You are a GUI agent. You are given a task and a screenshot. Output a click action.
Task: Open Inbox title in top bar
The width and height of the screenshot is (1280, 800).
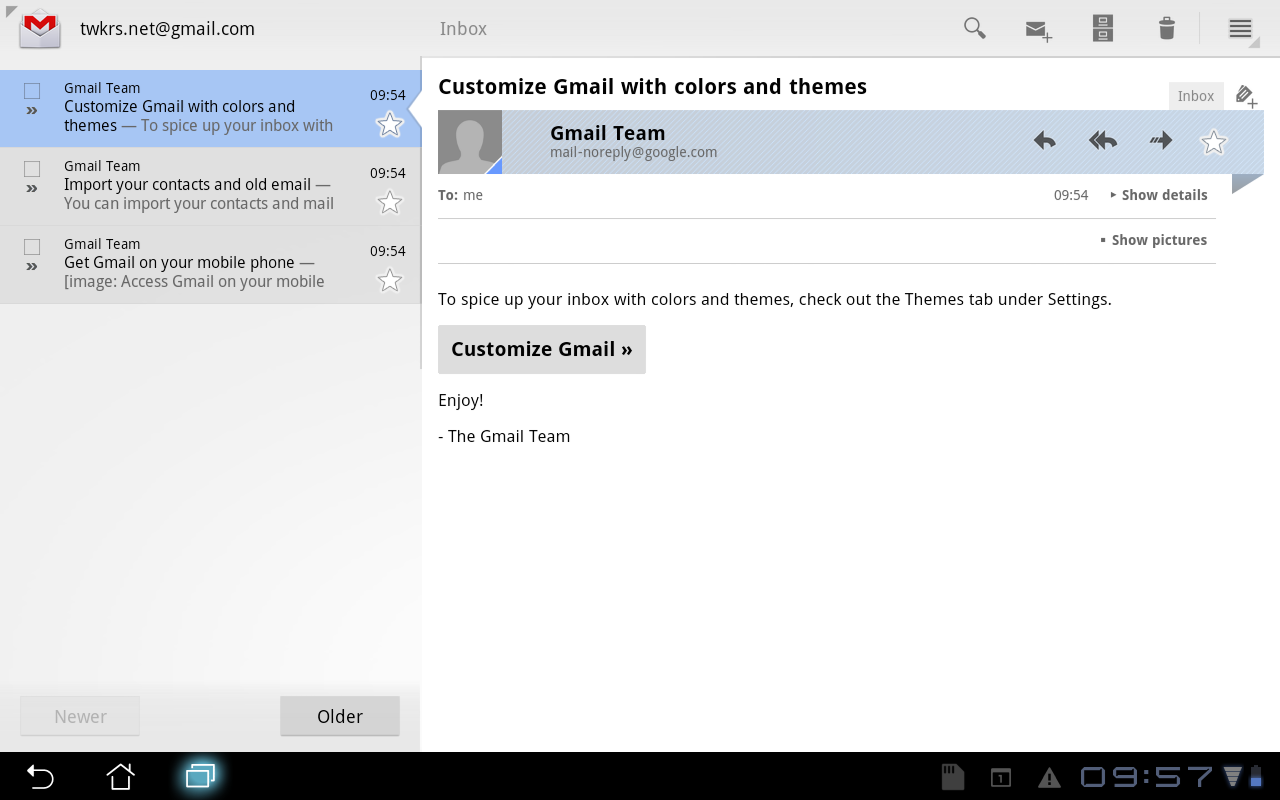click(463, 28)
